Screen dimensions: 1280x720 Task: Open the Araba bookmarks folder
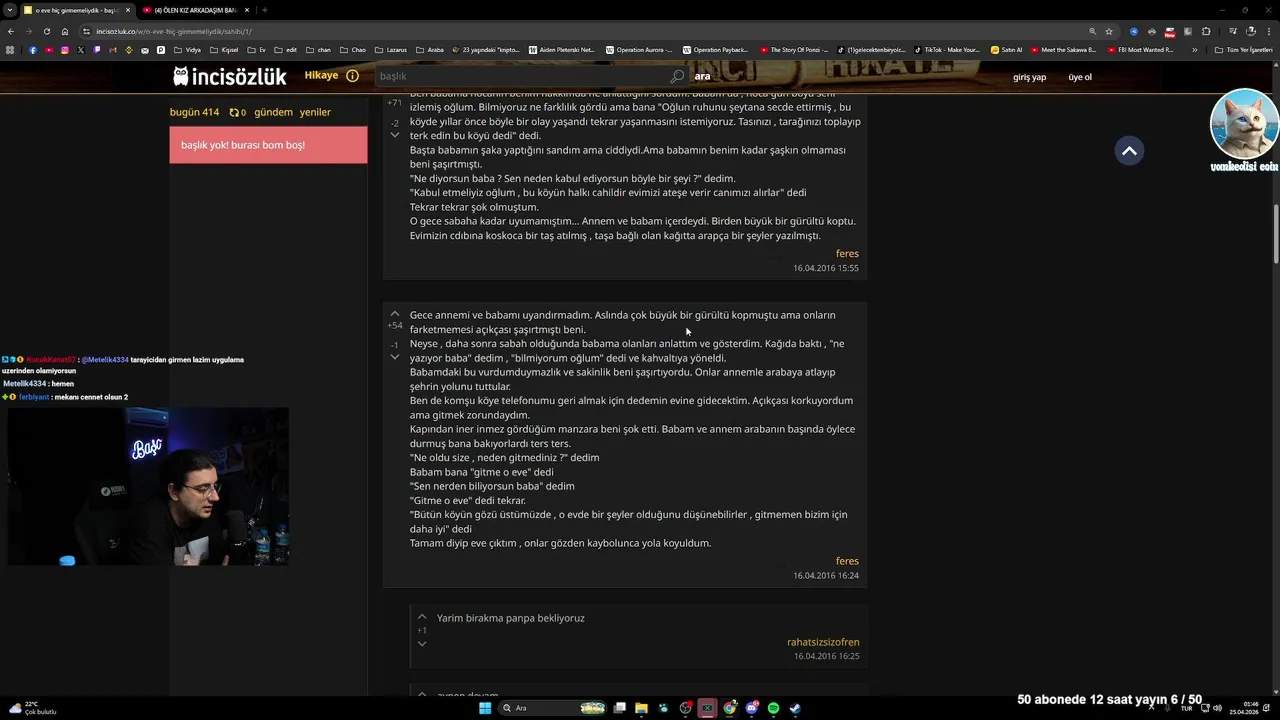[x=430, y=50]
